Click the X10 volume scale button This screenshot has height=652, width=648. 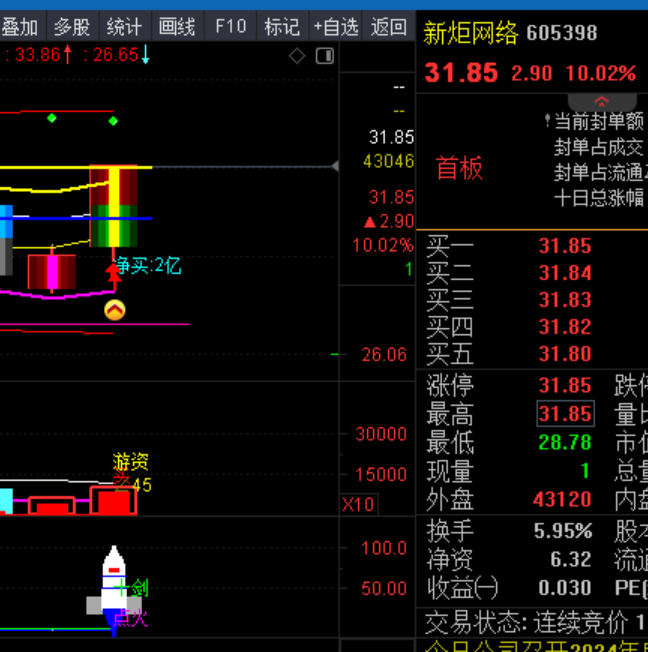359,504
